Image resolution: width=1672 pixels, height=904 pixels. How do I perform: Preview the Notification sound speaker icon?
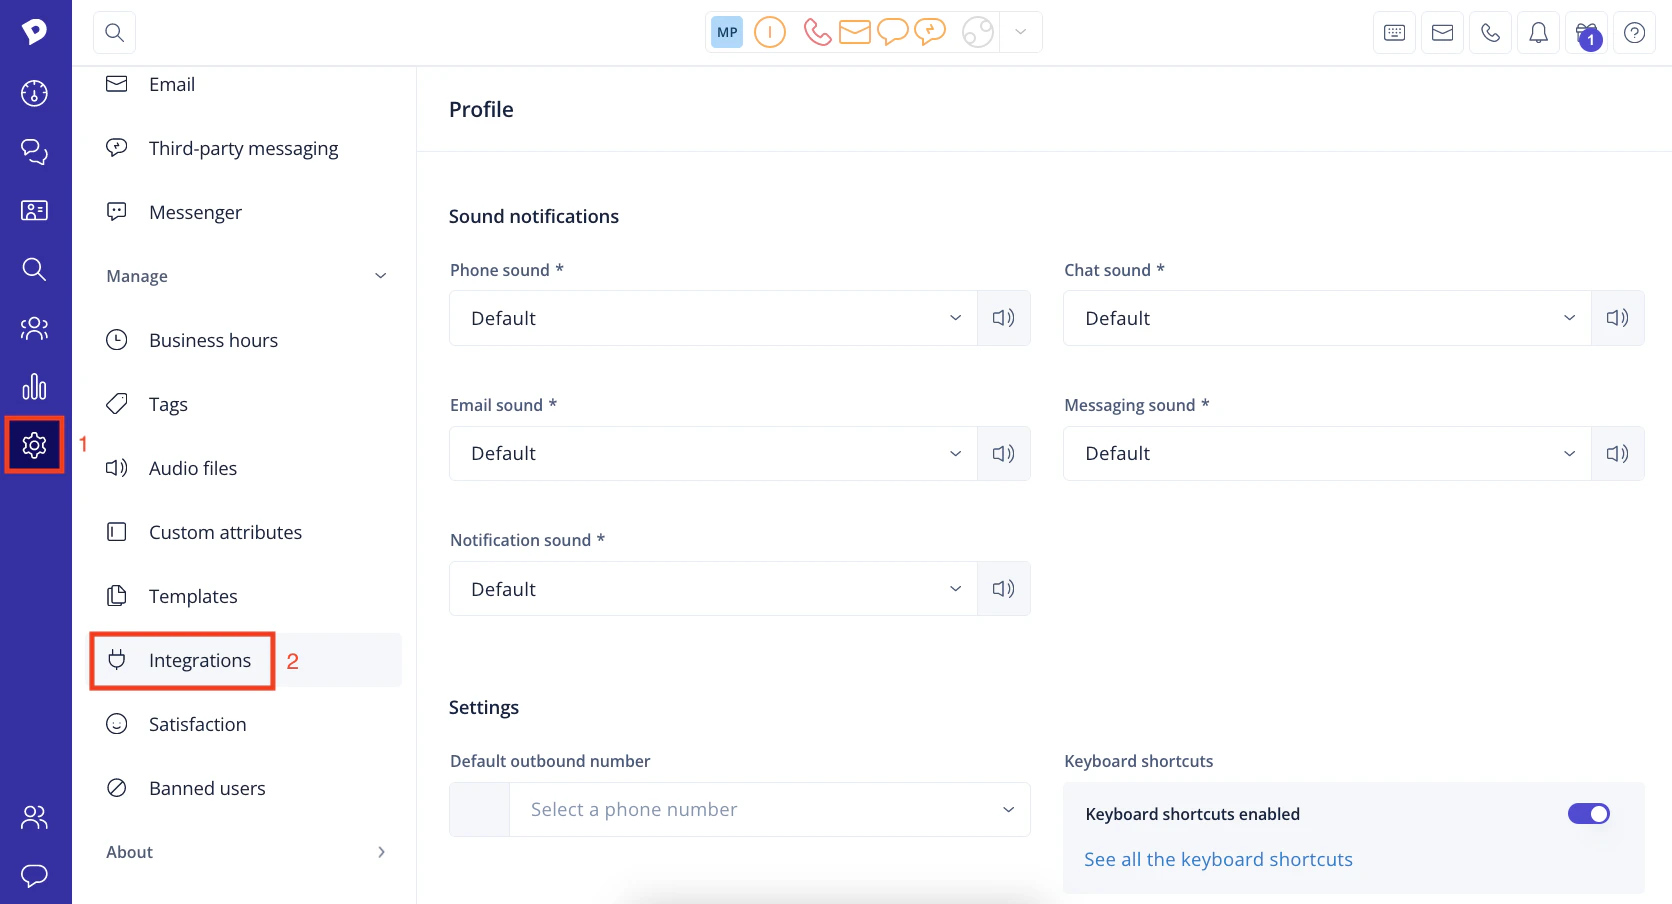(x=1003, y=589)
